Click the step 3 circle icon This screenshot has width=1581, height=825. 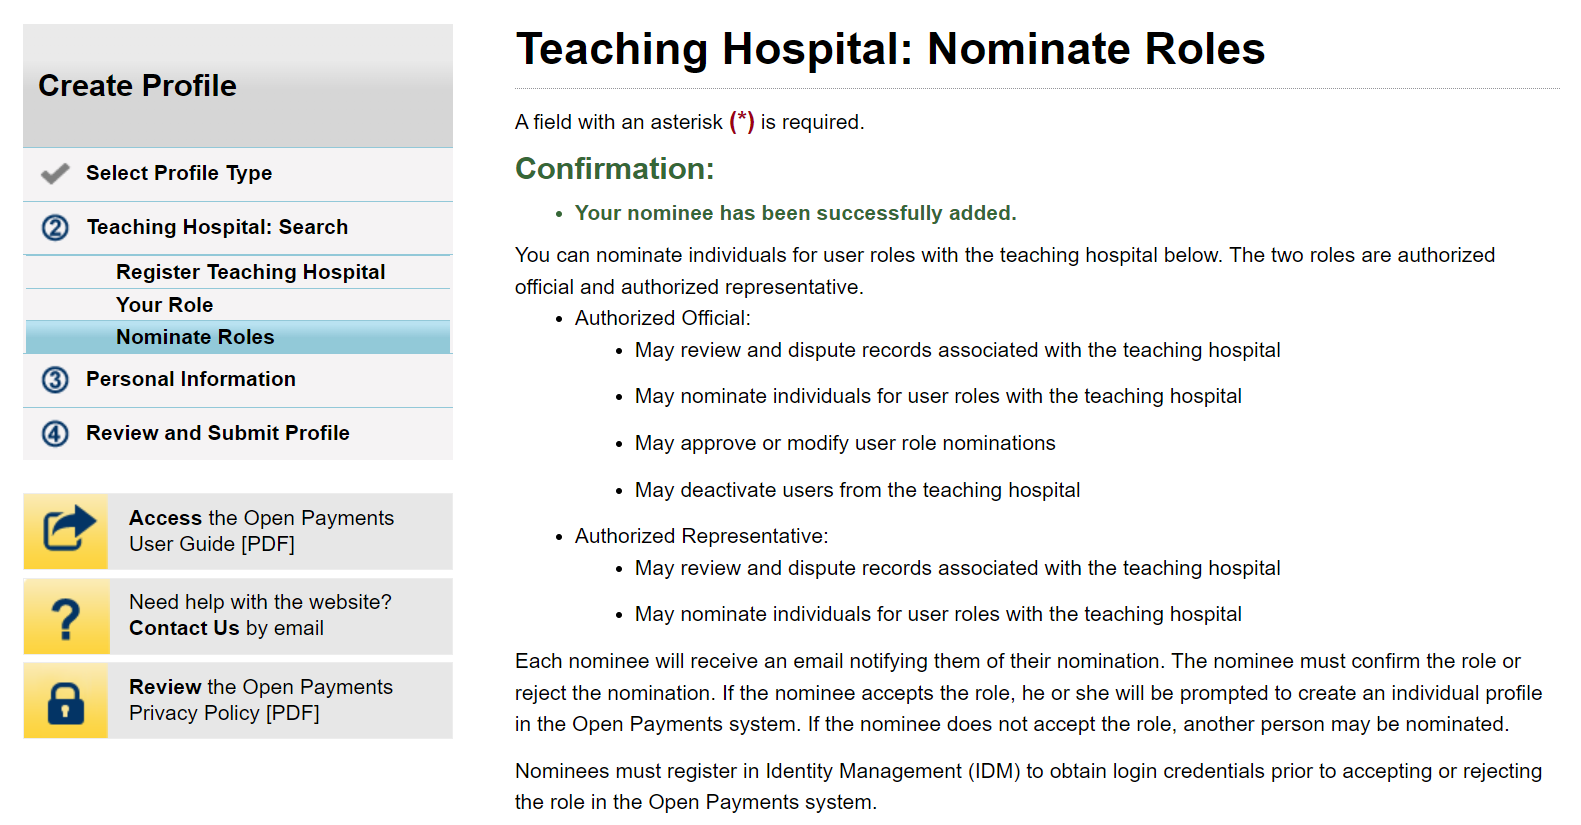(x=55, y=380)
